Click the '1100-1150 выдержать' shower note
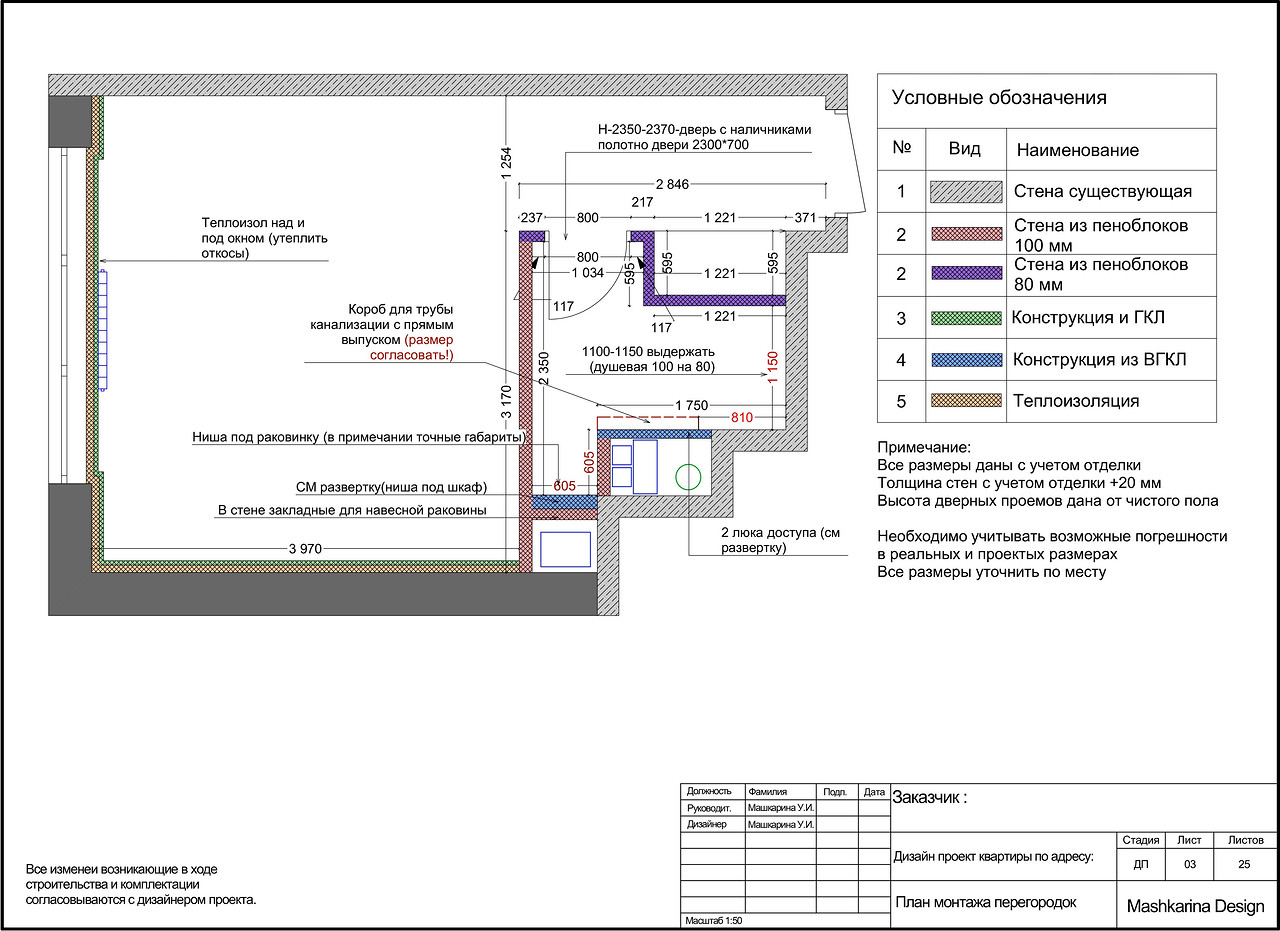The width and height of the screenshot is (1280, 931). pos(650,352)
